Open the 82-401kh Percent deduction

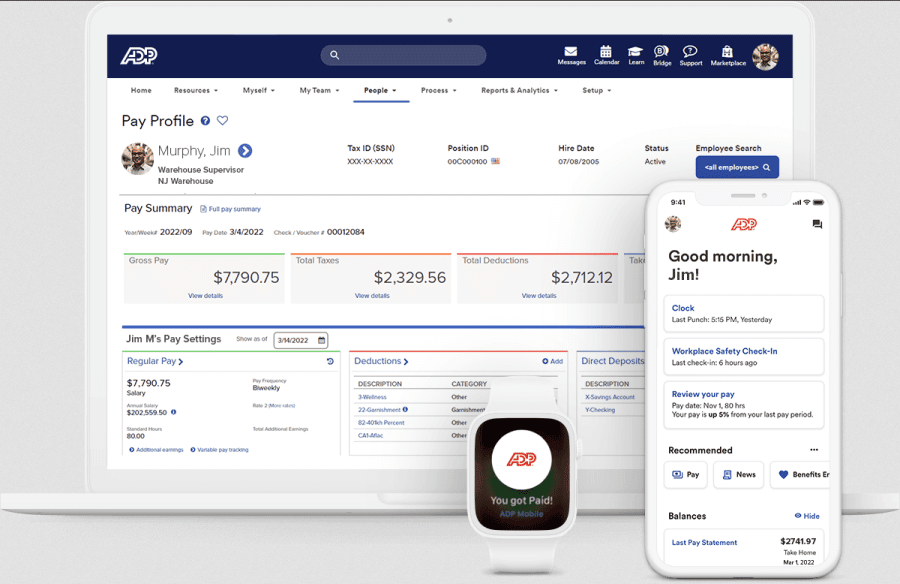click(x=381, y=423)
